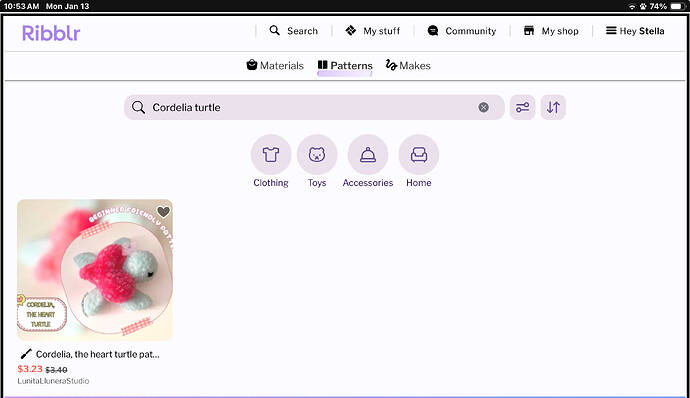
Task: Switch to the Materials tab
Action: [x=275, y=66]
